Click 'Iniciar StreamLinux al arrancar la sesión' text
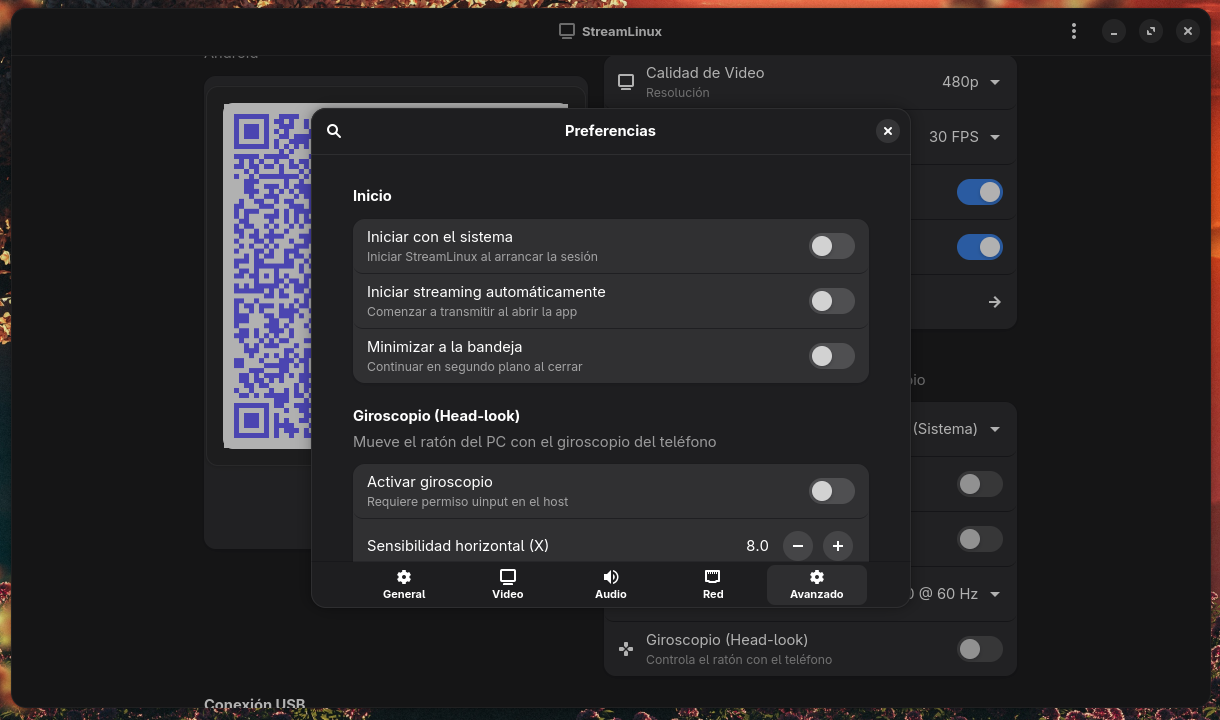Image resolution: width=1220 pixels, height=720 pixels. 482,257
